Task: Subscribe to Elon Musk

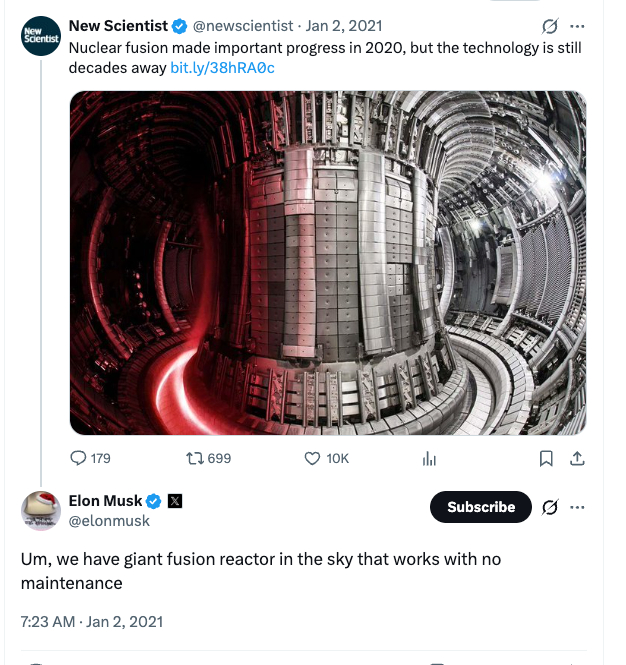Action: point(480,507)
